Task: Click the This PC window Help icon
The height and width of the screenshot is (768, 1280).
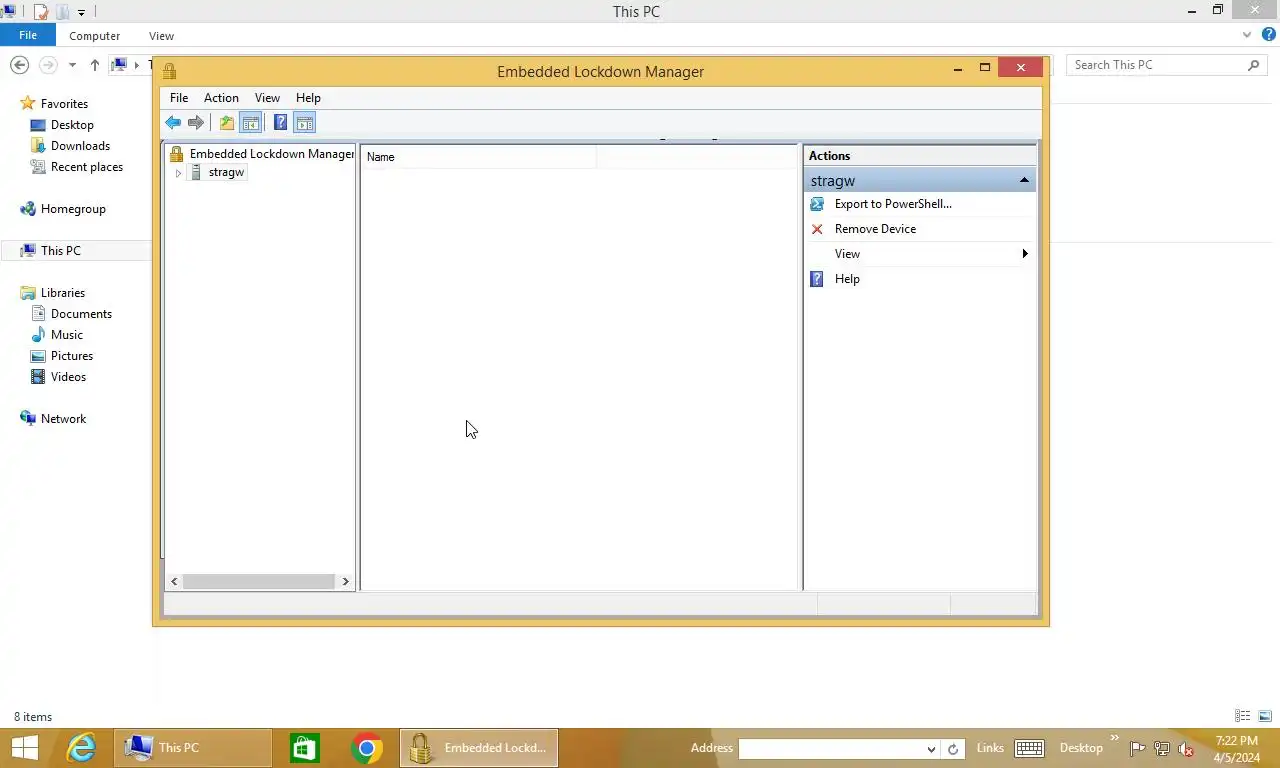Action: coord(1268,35)
